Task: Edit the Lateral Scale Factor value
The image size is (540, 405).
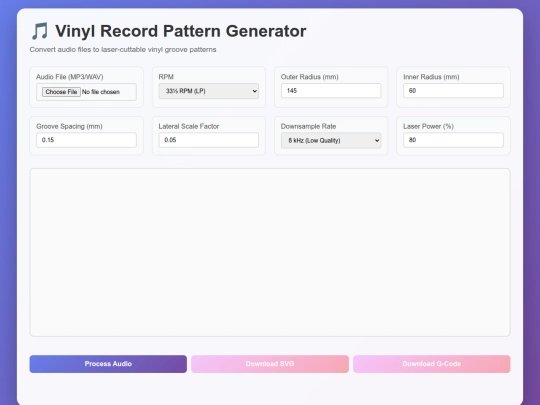Action: [209, 140]
